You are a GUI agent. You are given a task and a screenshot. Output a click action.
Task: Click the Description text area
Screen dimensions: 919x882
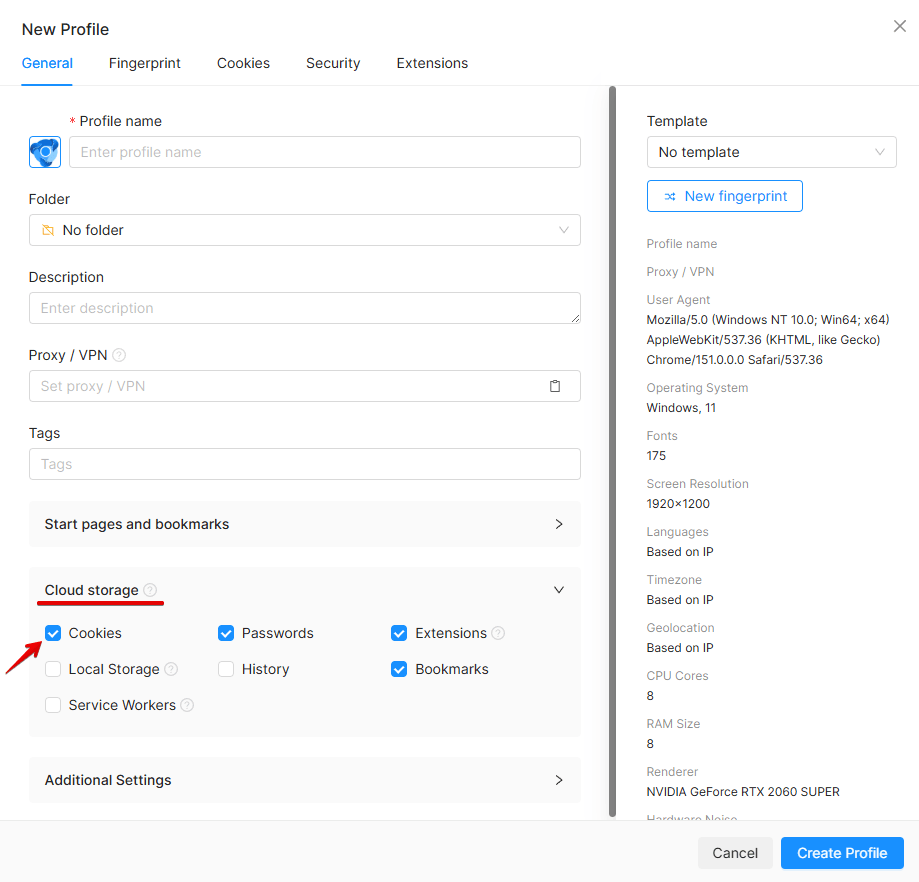305,308
